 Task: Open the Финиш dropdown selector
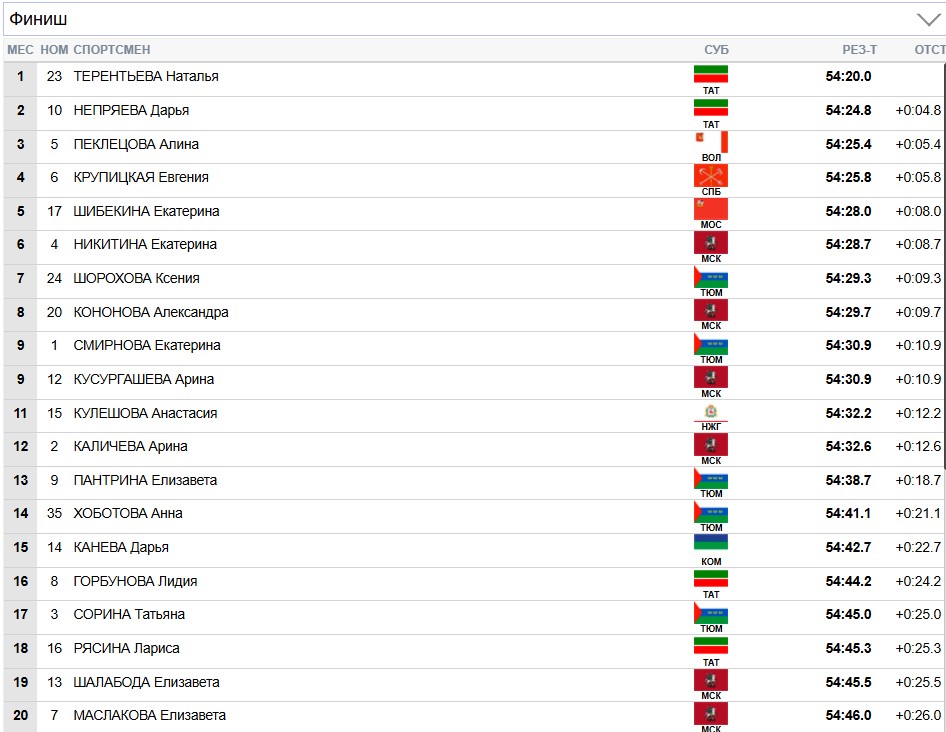[x=470, y=19]
